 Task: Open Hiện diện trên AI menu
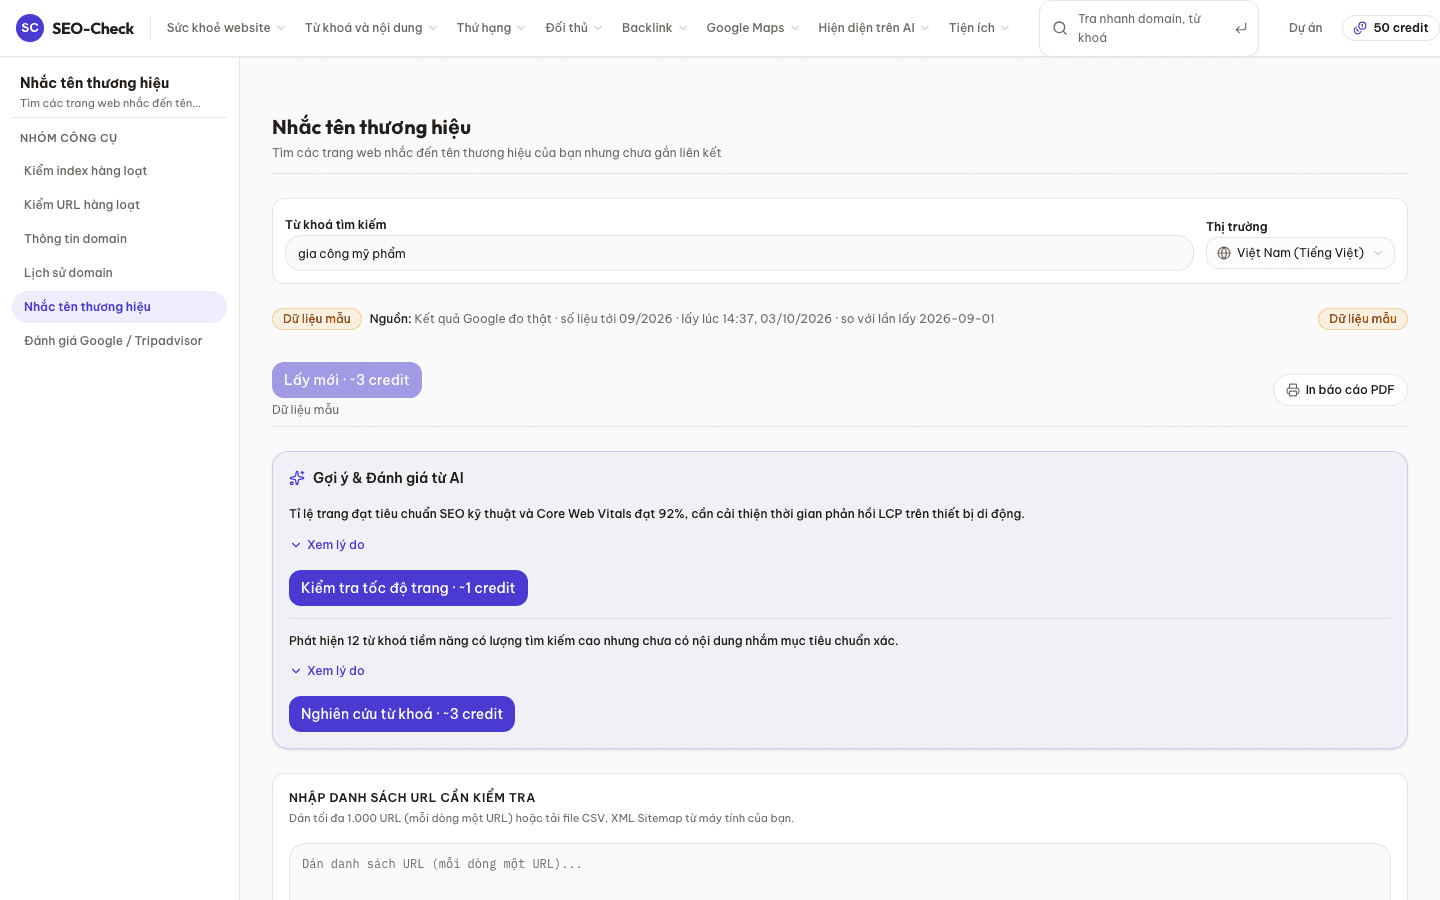(x=874, y=28)
